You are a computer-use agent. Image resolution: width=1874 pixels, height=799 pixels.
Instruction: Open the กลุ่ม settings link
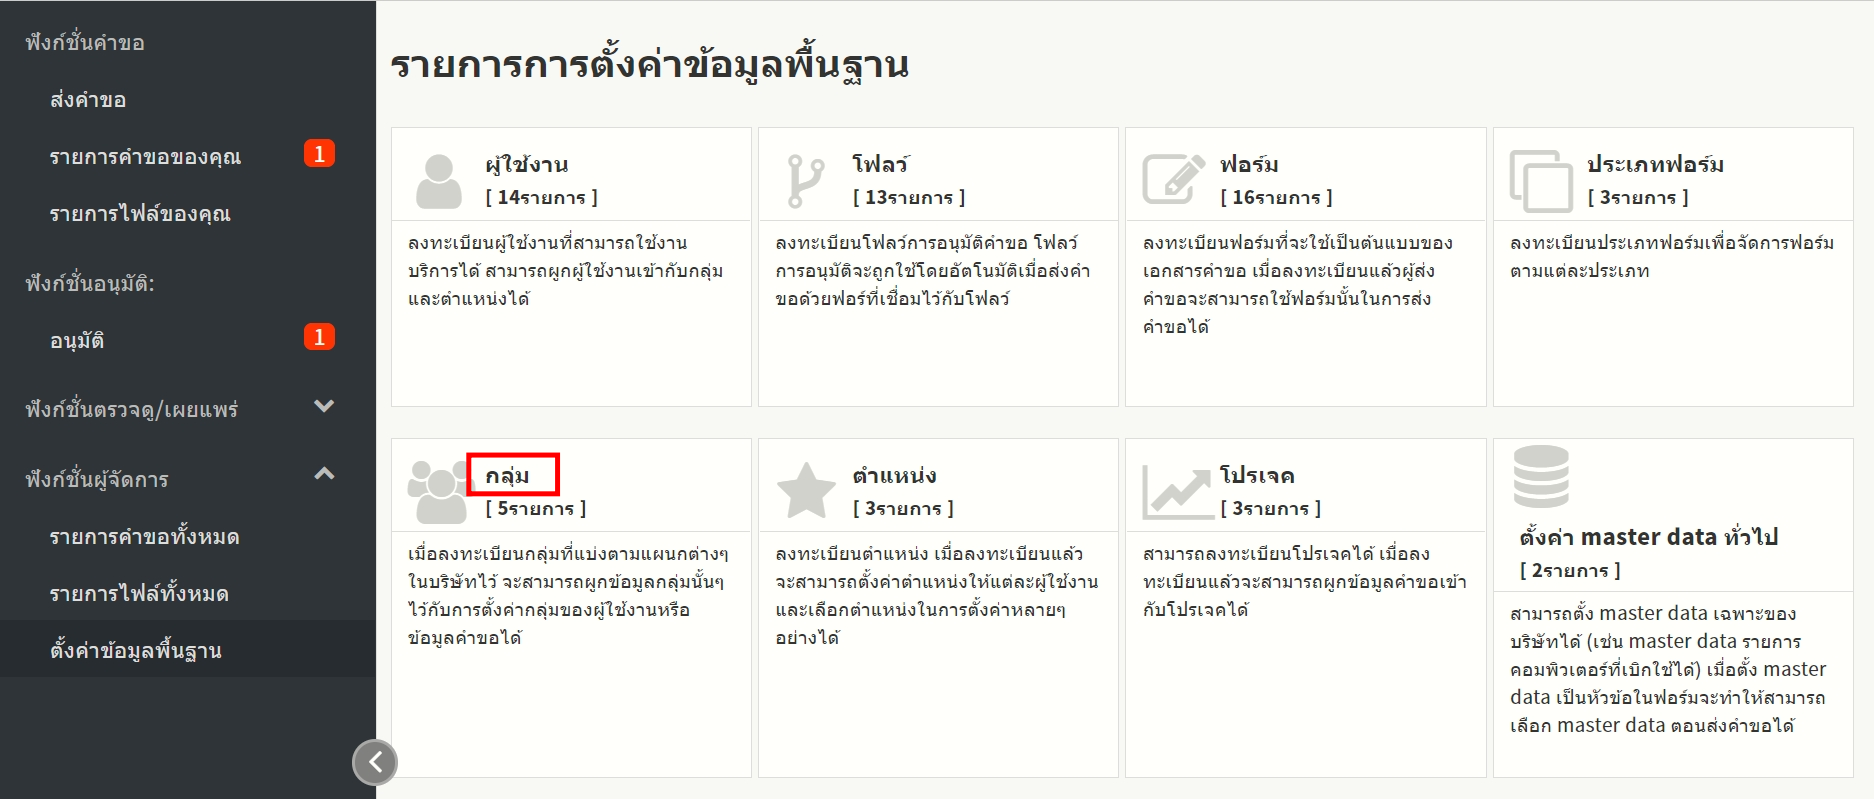click(x=508, y=476)
